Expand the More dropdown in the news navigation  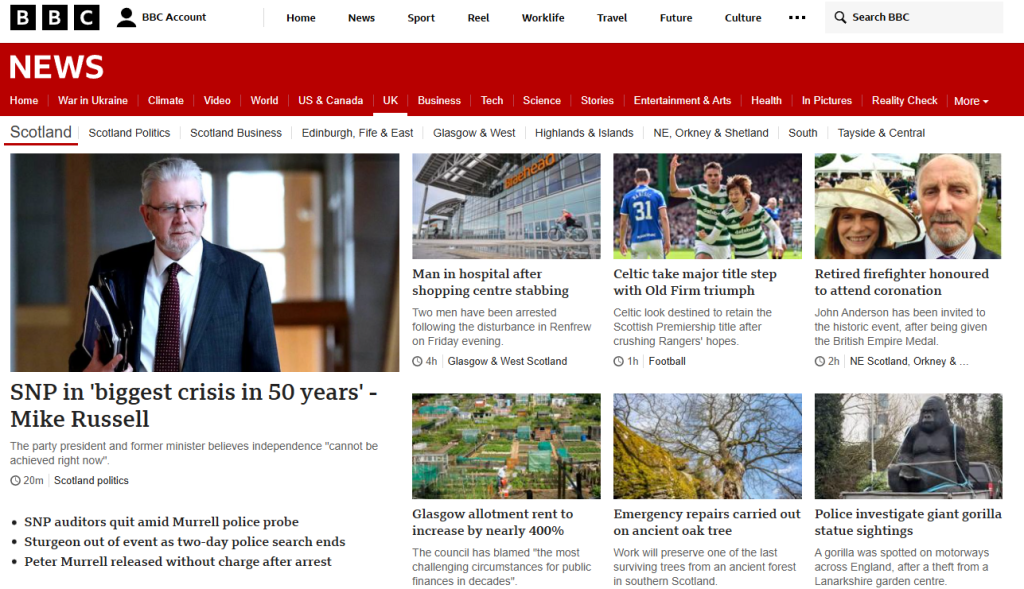click(971, 101)
